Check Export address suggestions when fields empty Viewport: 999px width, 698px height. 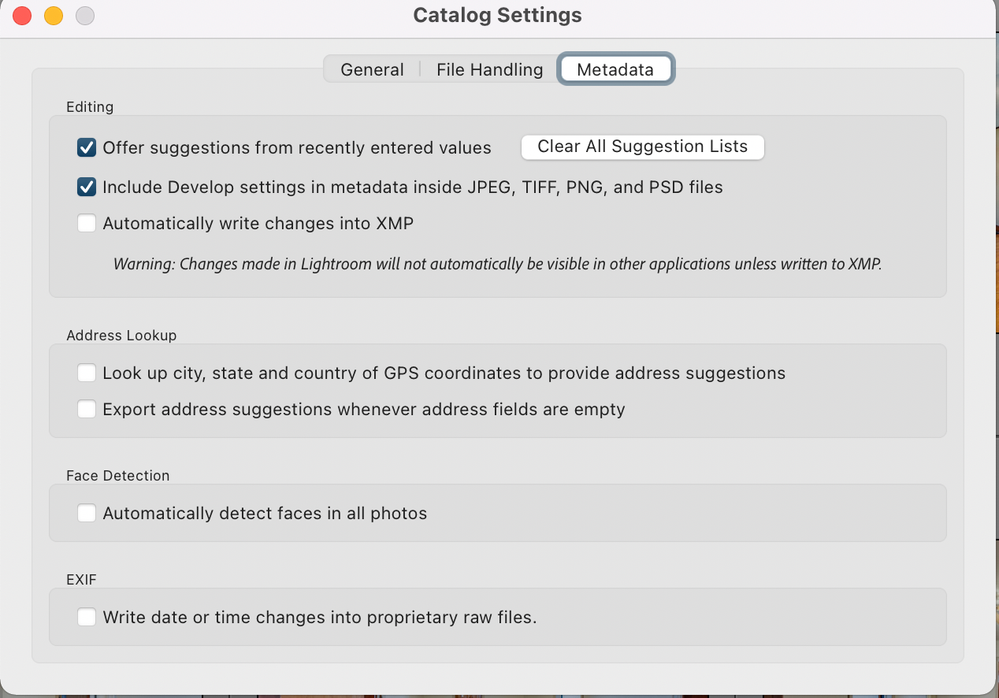pyautogui.click(x=87, y=409)
